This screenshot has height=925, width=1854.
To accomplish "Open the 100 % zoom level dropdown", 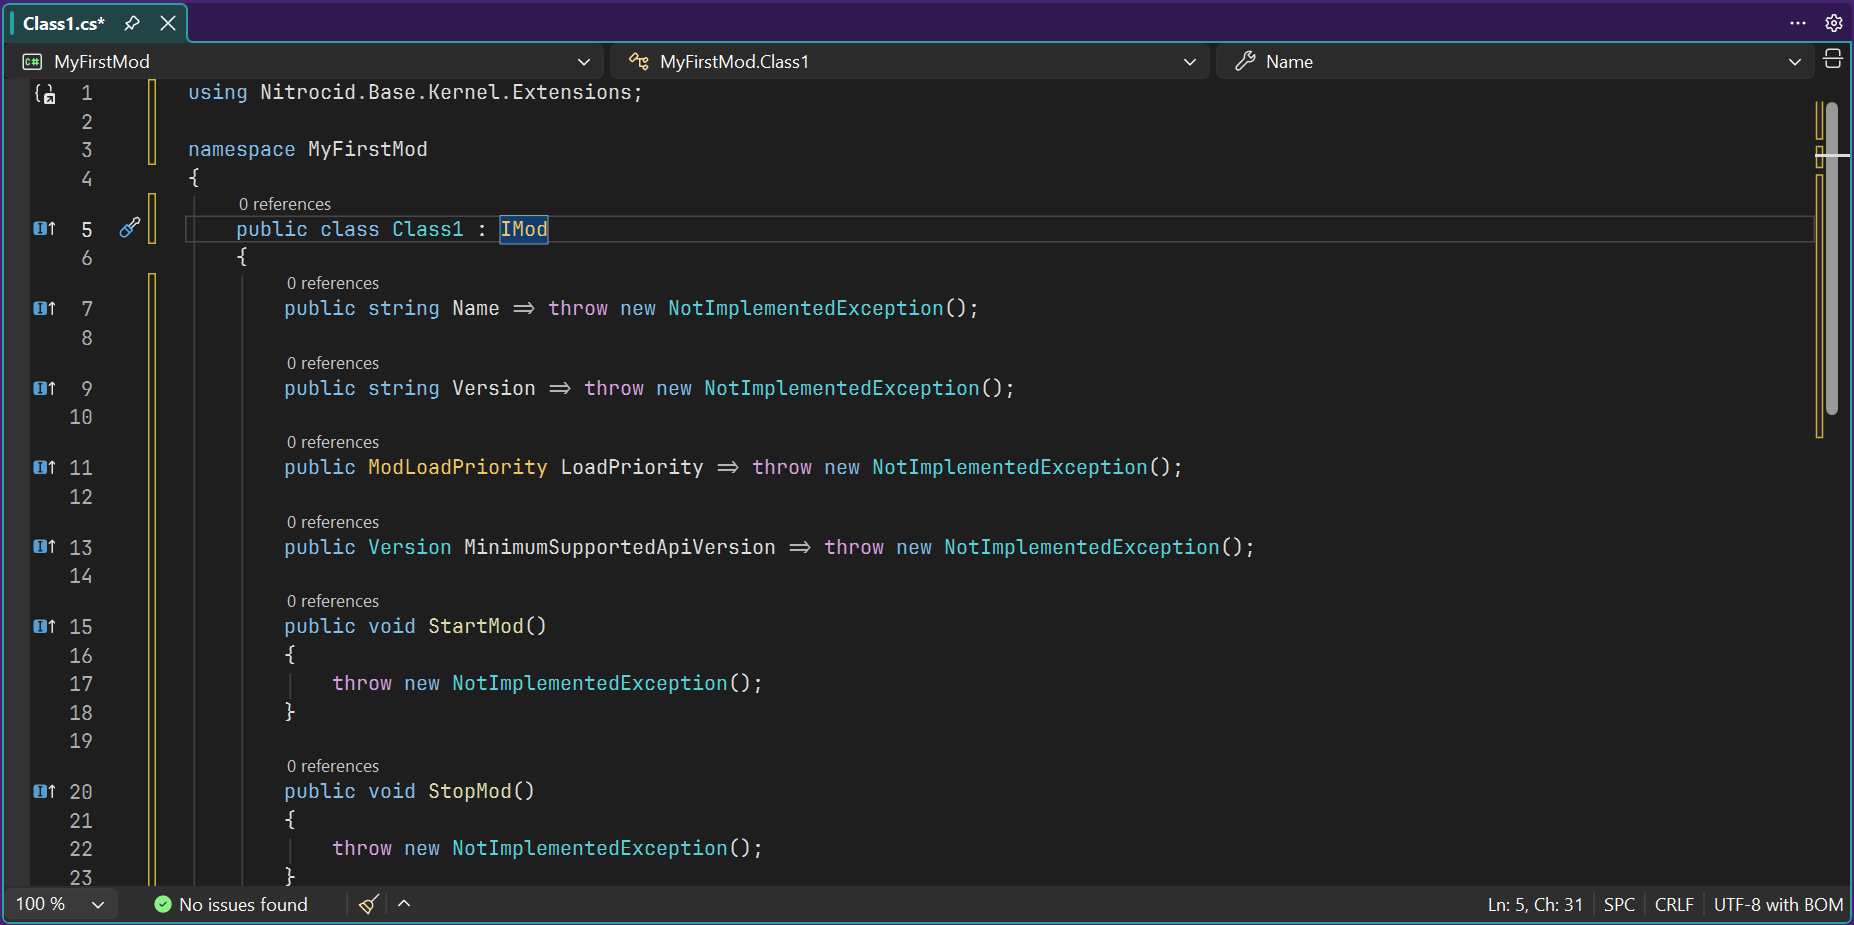I will pos(60,904).
